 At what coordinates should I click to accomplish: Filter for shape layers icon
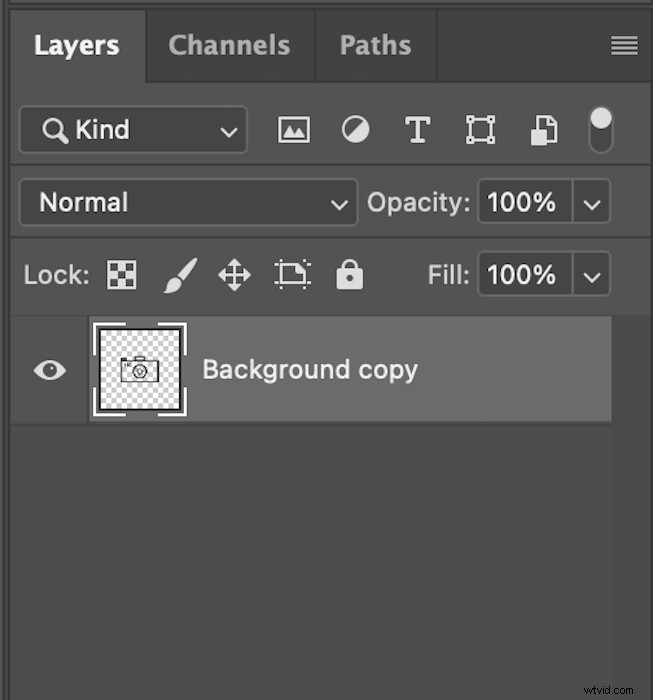tap(480, 130)
